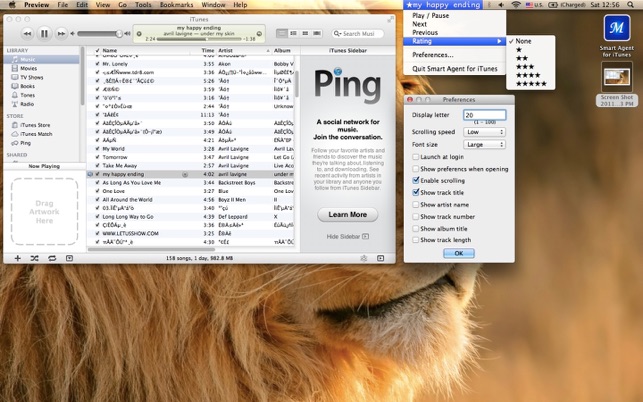The image size is (643, 402).
Task: Enable Launch at login checkbox
Action: click(415, 157)
